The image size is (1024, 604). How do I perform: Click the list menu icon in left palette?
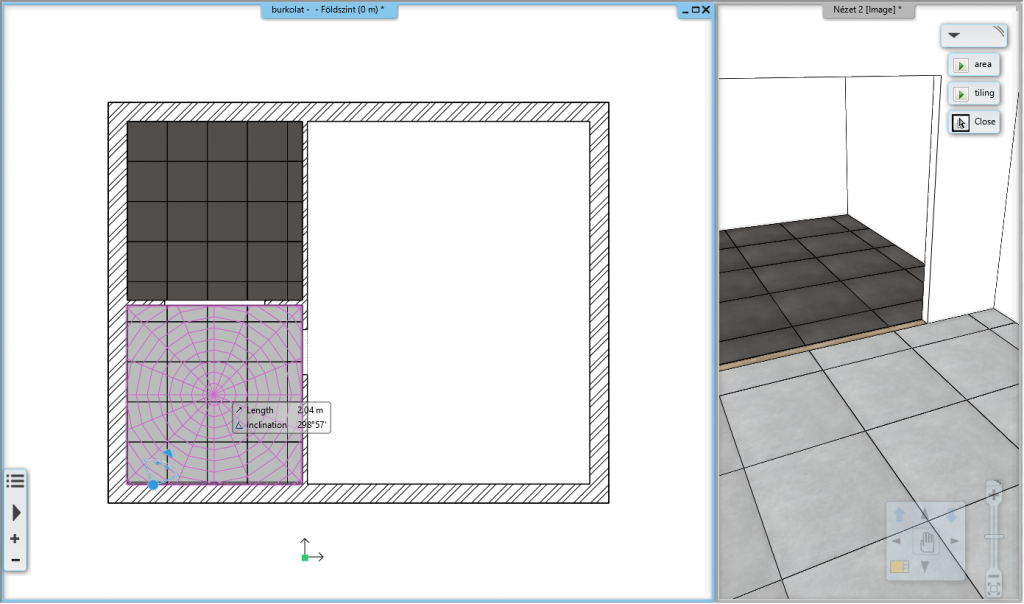click(x=15, y=481)
